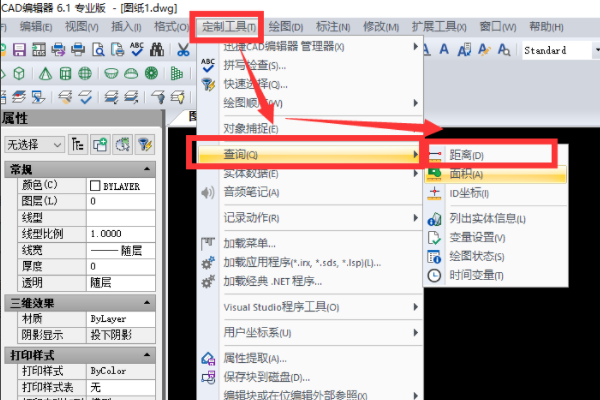Click the single letter A text toolbar icon
This screenshot has height=400, width=600.
(x=444, y=49)
